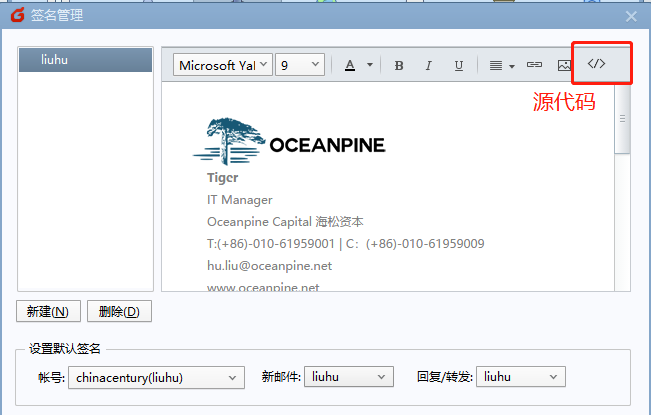Image resolution: width=651 pixels, height=415 pixels.
Task: Open the font color dropdown arrow
Action: [x=370, y=65]
